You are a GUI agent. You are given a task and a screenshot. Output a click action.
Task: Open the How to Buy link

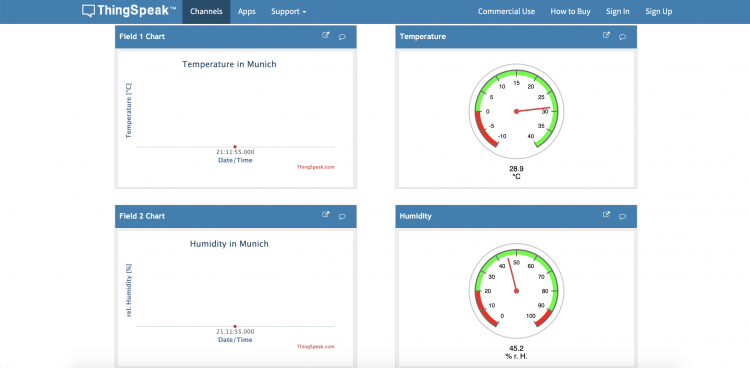coord(570,11)
